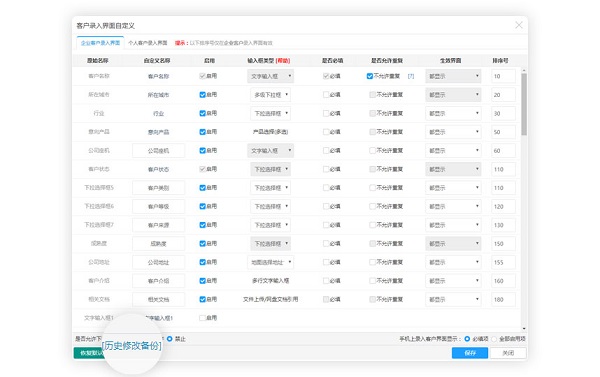Viewport: 600px width, 377px height.
Task: Check 不允许重复 for the 公司座机 row
Action: (372, 150)
